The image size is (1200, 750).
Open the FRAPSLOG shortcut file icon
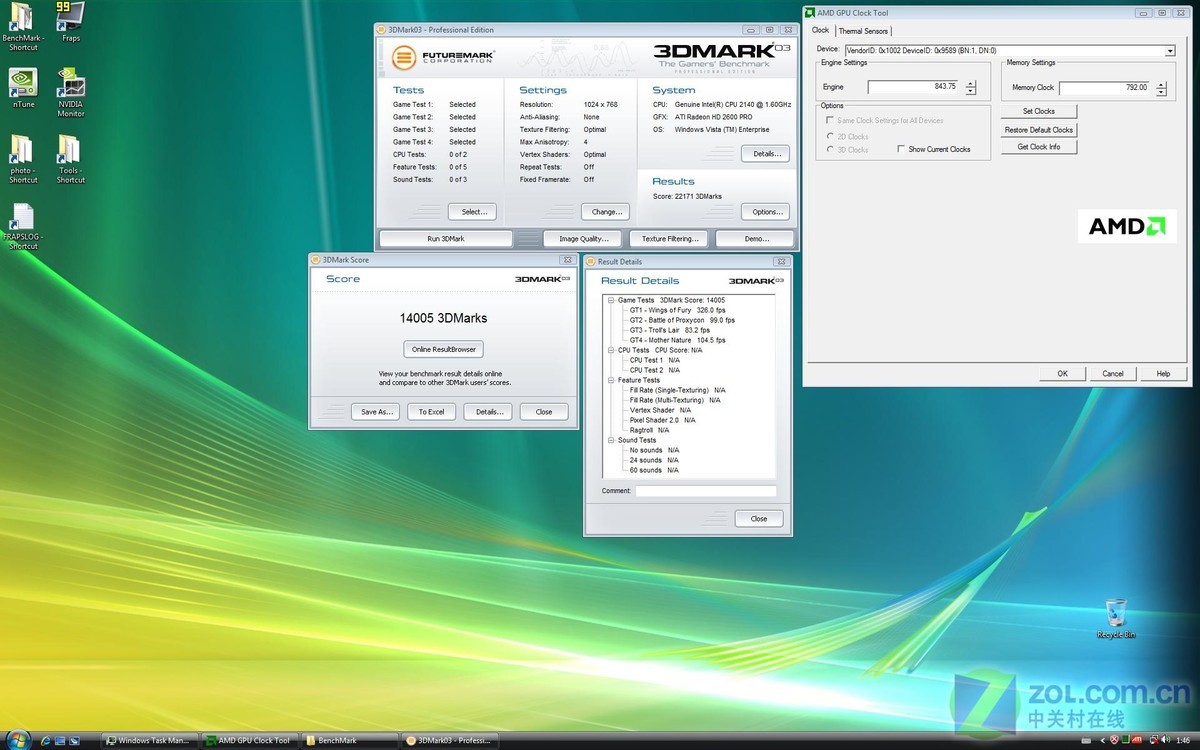(23, 217)
